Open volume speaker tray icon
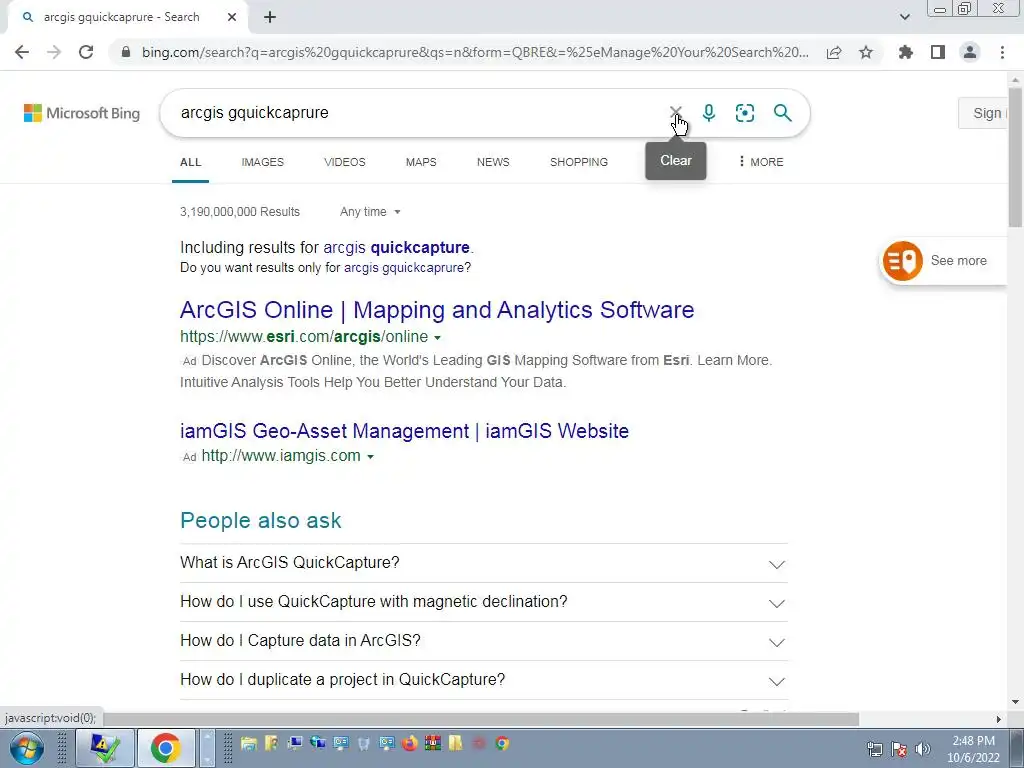 923,749
